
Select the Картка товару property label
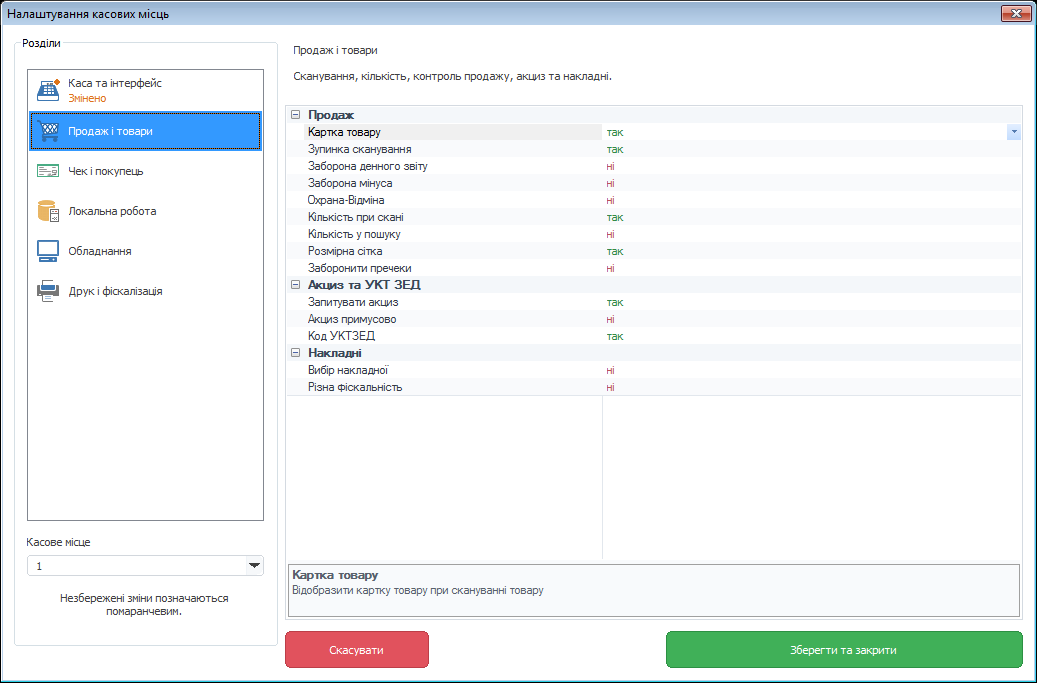(x=344, y=132)
